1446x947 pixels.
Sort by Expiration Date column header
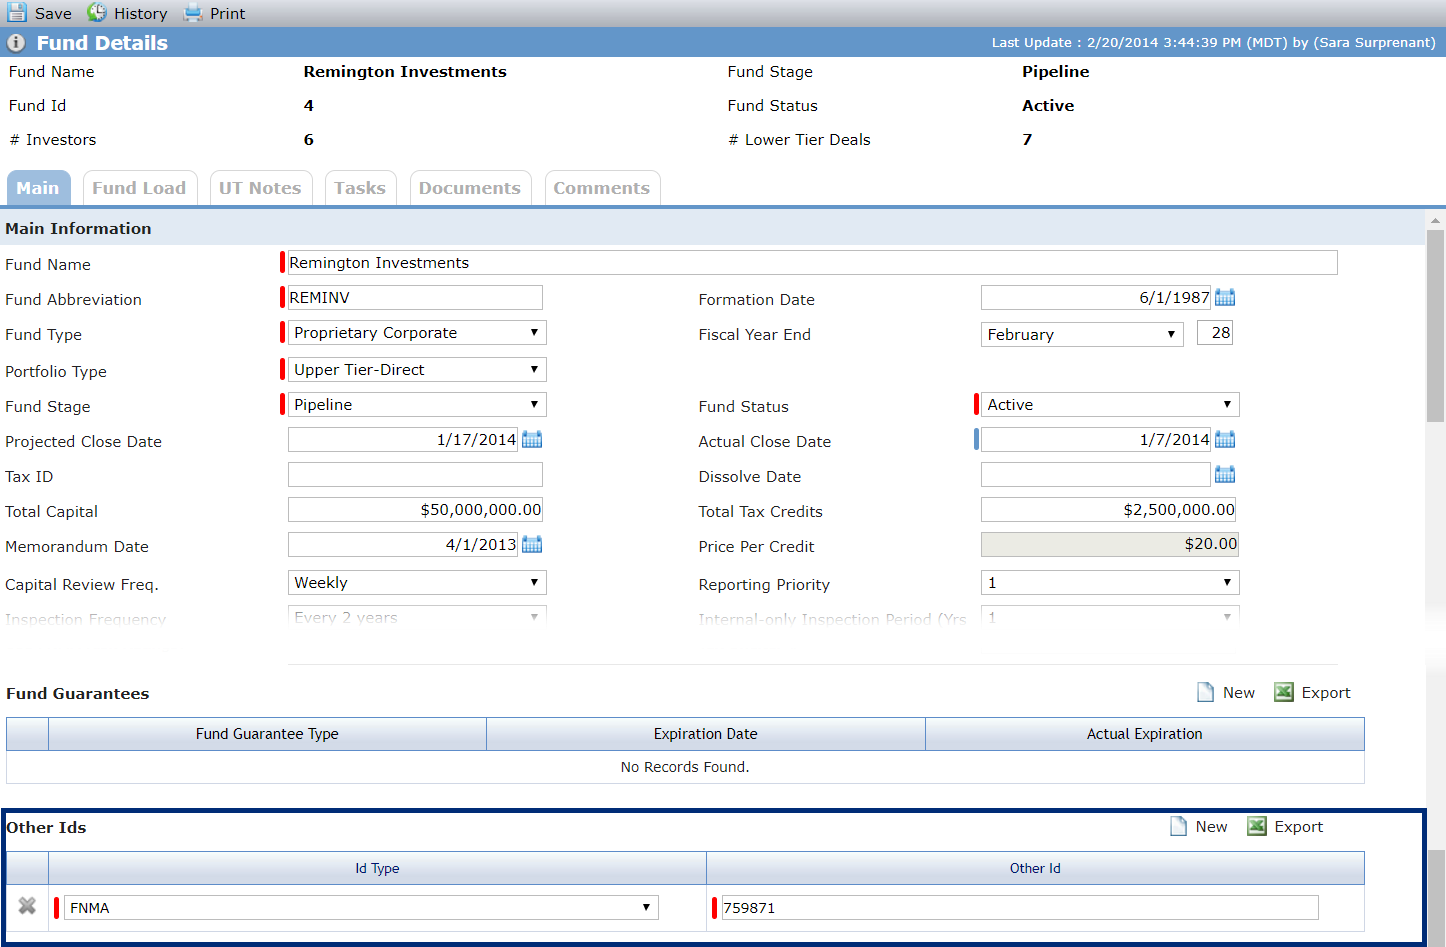706,734
